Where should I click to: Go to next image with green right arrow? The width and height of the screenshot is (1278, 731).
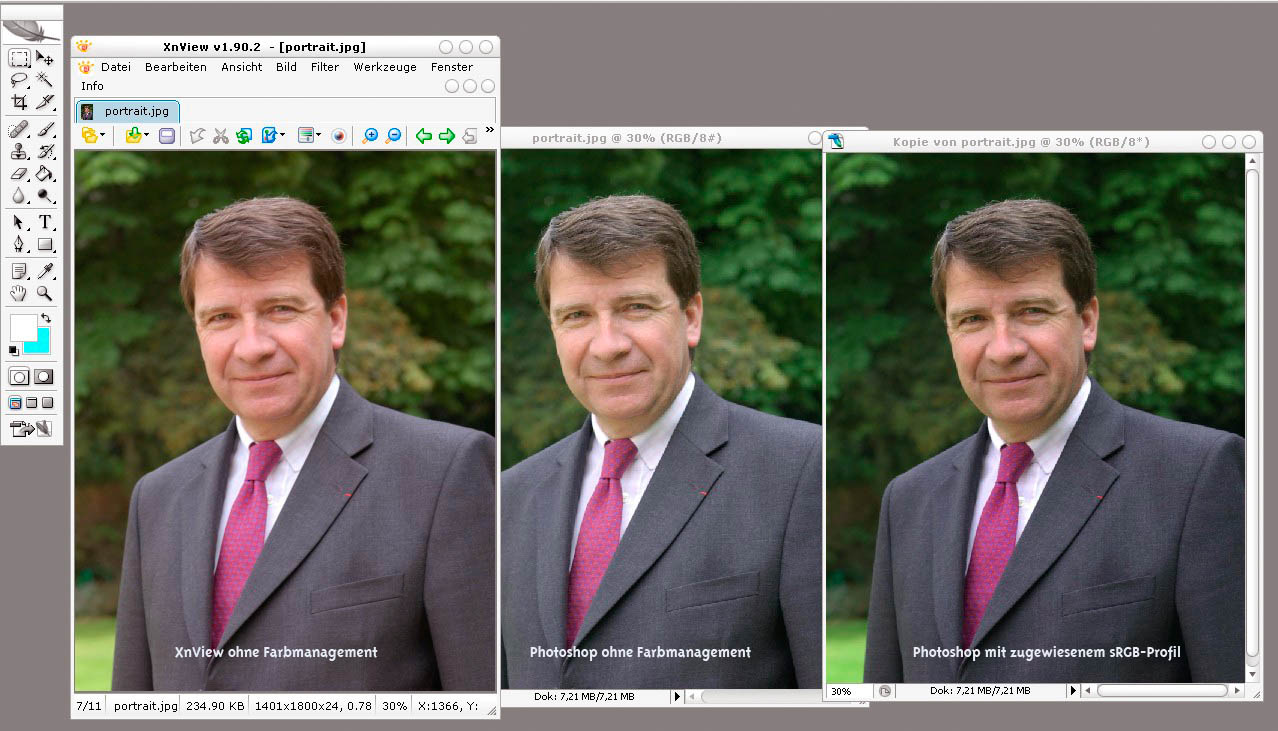click(x=446, y=135)
